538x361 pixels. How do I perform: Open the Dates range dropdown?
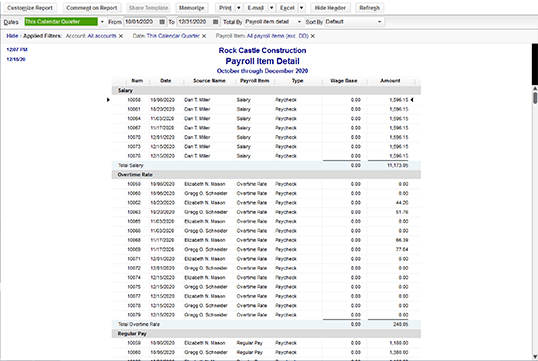coord(102,22)
